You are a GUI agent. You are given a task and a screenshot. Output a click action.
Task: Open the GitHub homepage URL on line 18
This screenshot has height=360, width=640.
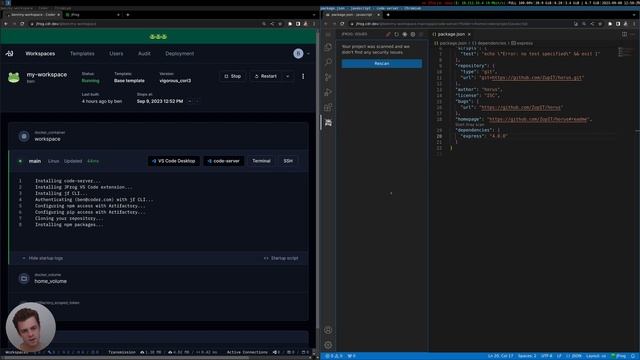(x=538, y=120)
